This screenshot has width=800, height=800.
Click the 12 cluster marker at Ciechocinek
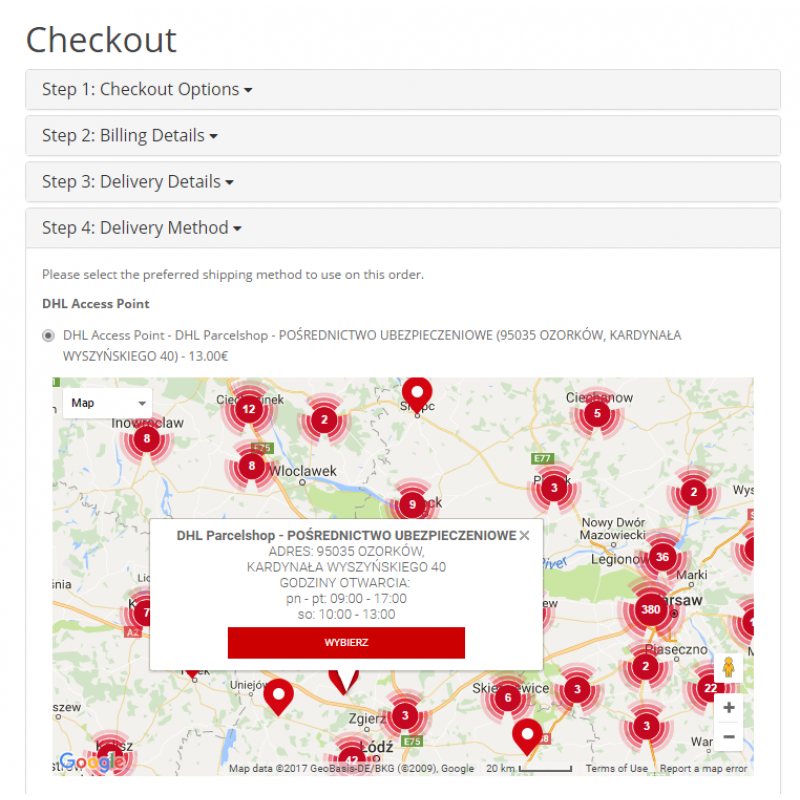click(x=248, y=409)
